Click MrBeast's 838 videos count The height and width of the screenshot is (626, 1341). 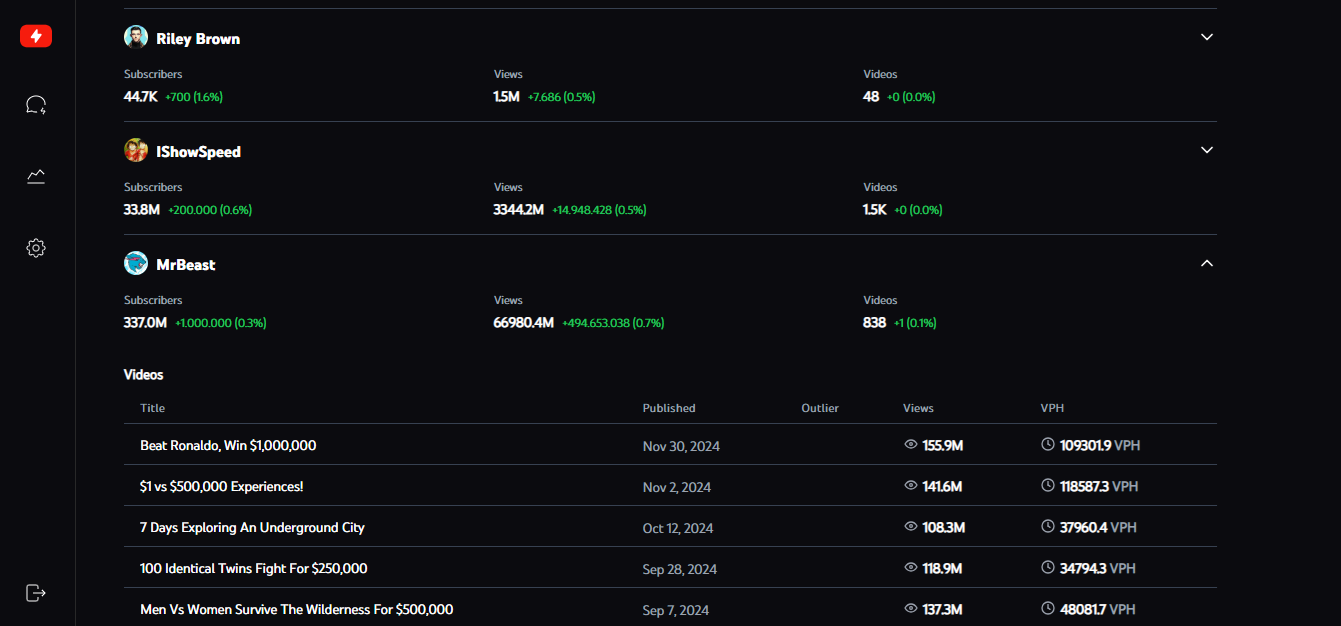coord(875,323)
